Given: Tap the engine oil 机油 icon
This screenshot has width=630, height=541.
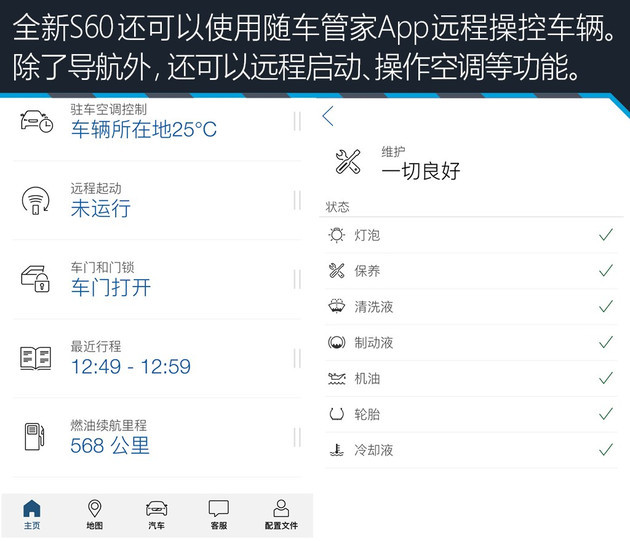Looking at the screenshot, I should coord(337,378).
